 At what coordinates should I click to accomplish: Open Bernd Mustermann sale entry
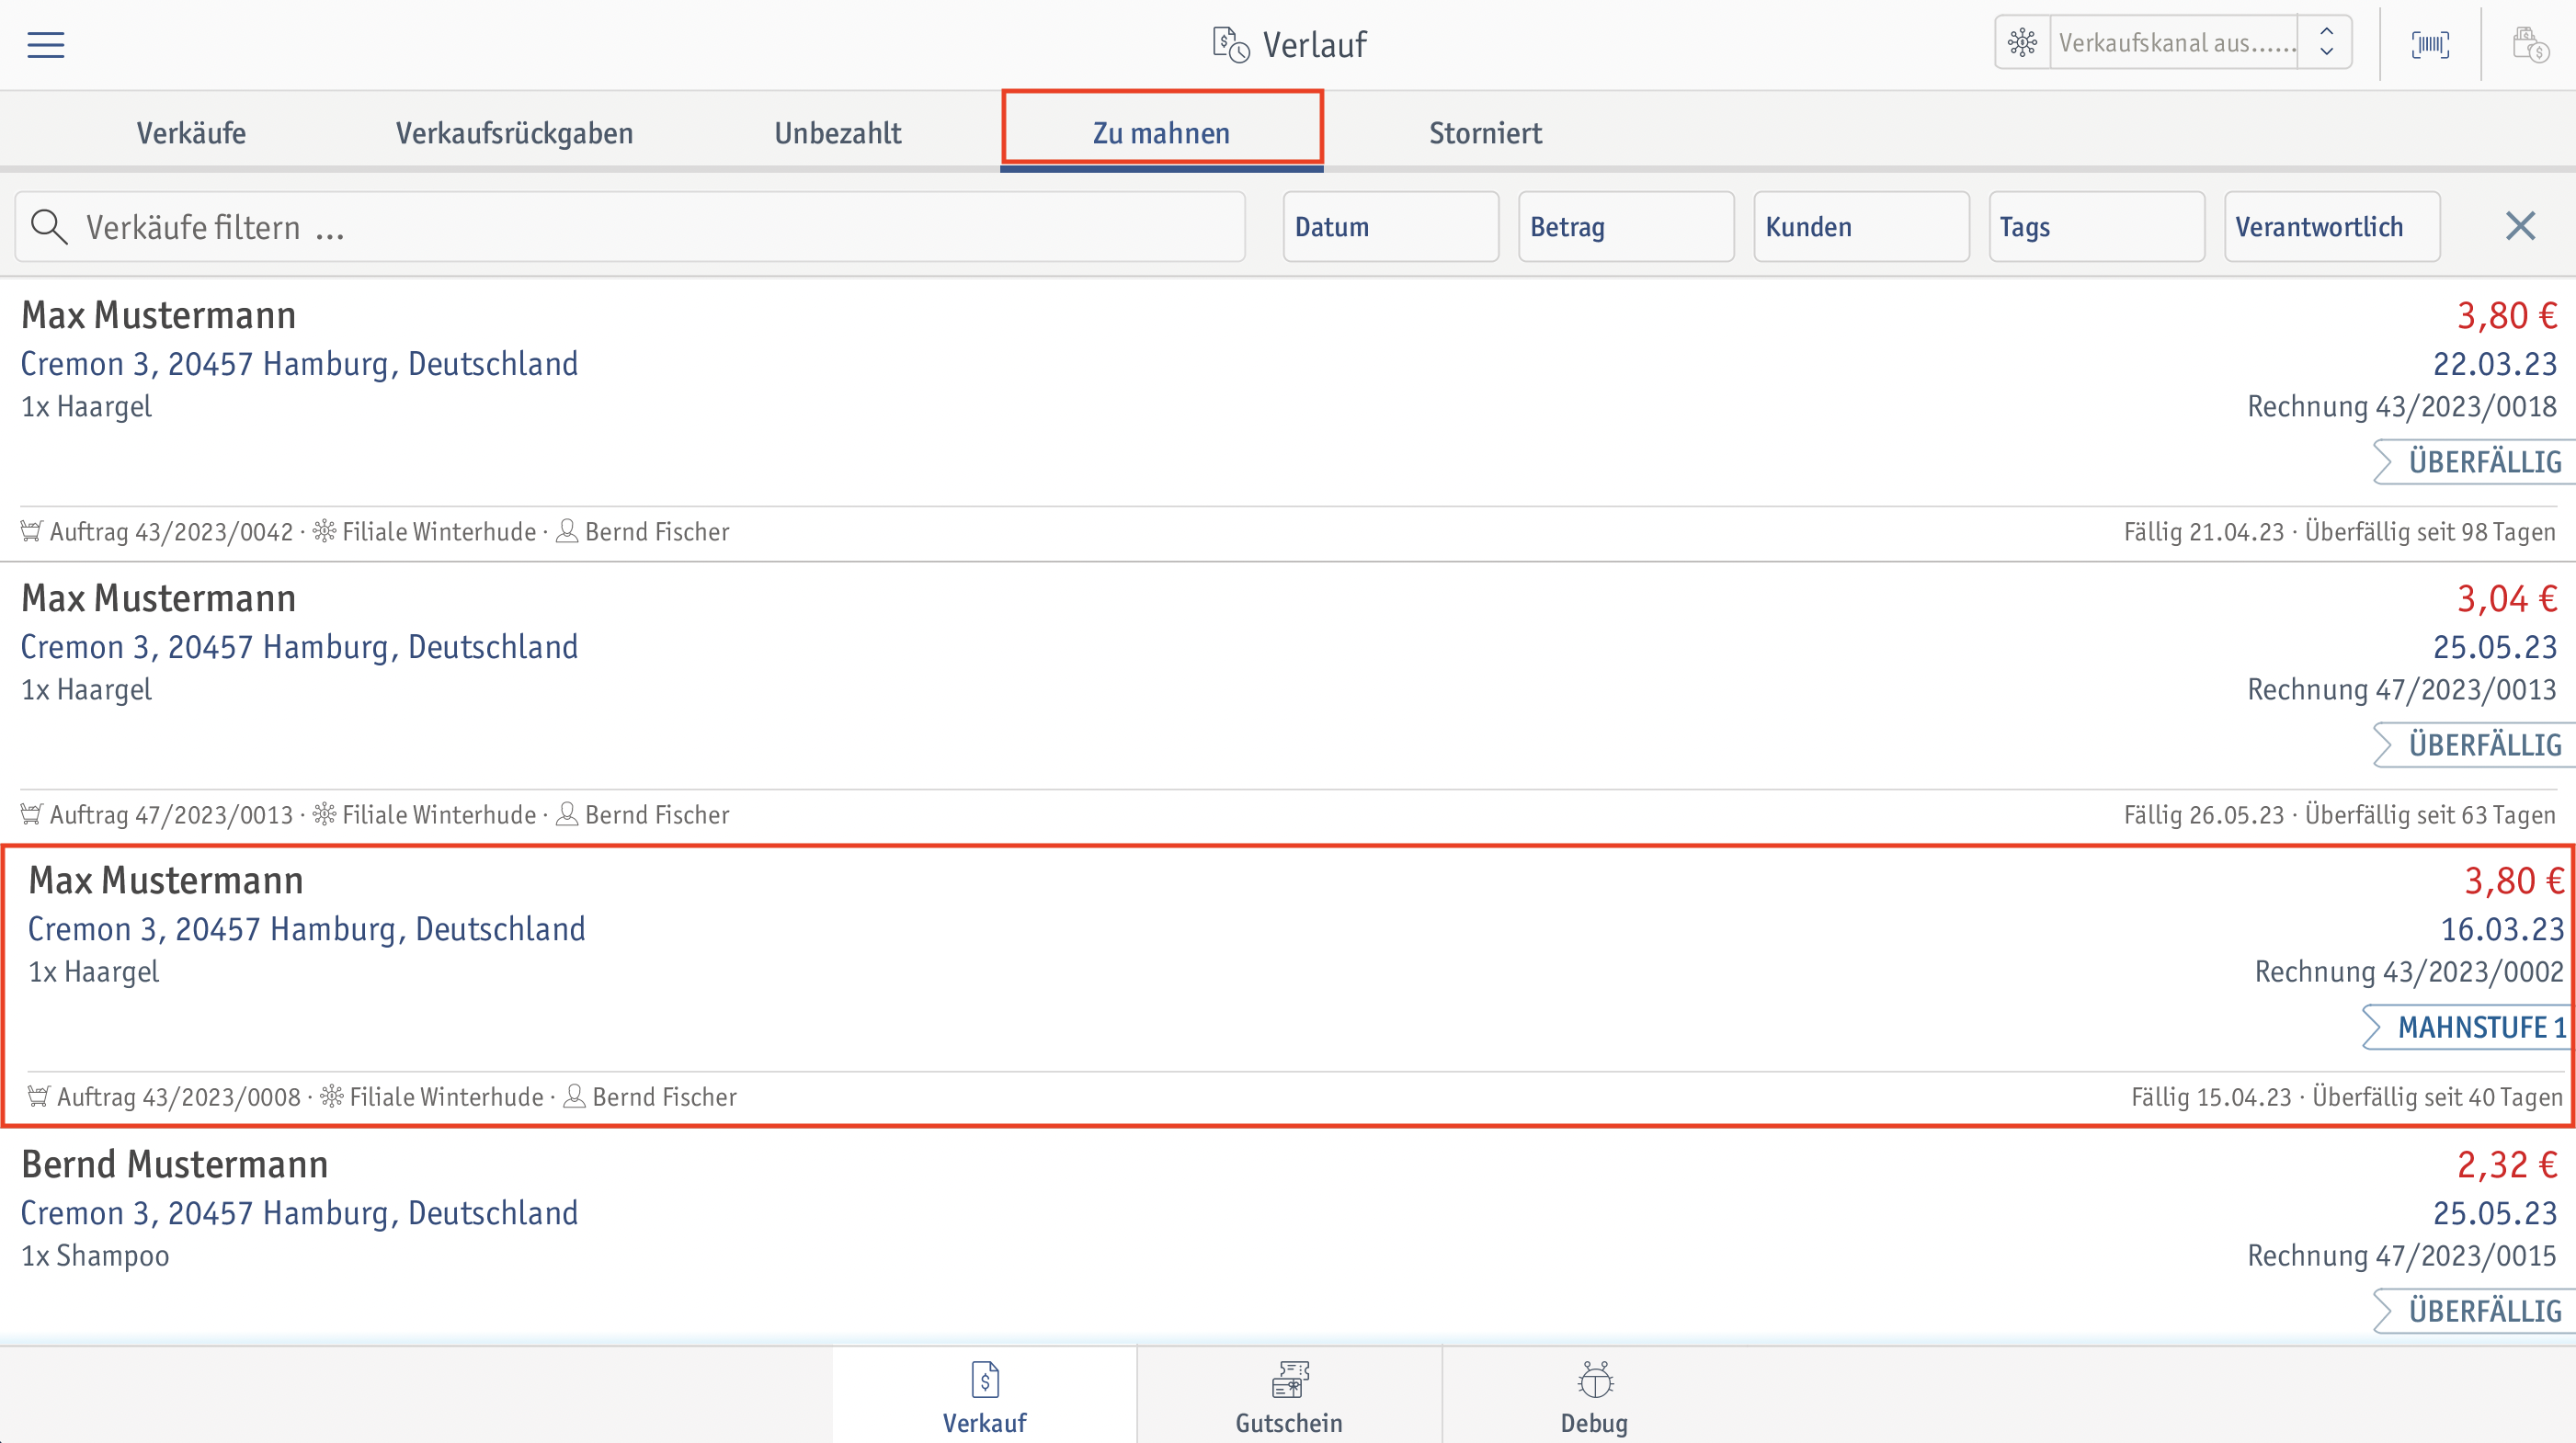tap(1288, 1237)
